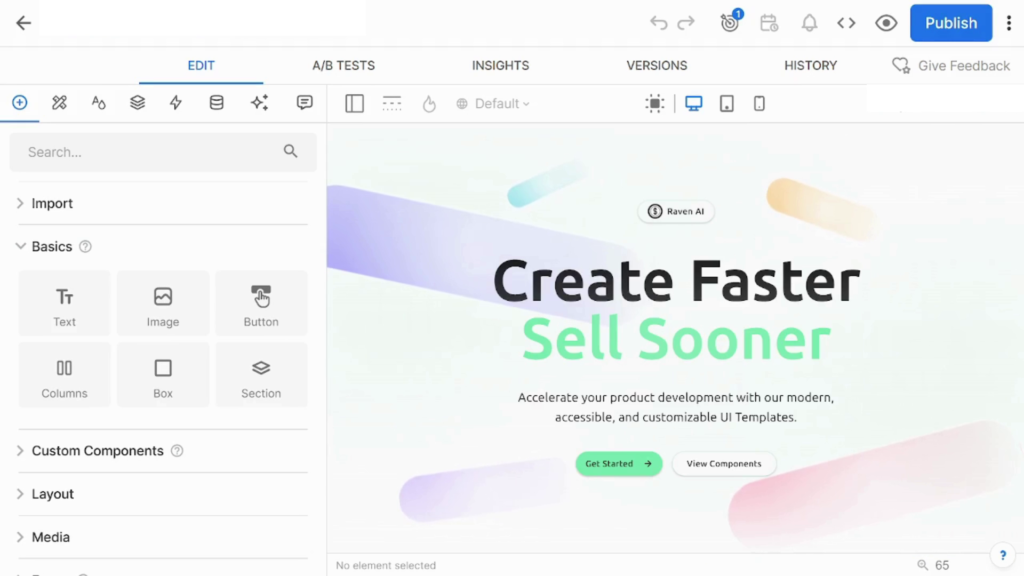Screen dimensions: 1024x576
Task: Click the component Search field
Action: pyautogui.click(x=150, y=152)
